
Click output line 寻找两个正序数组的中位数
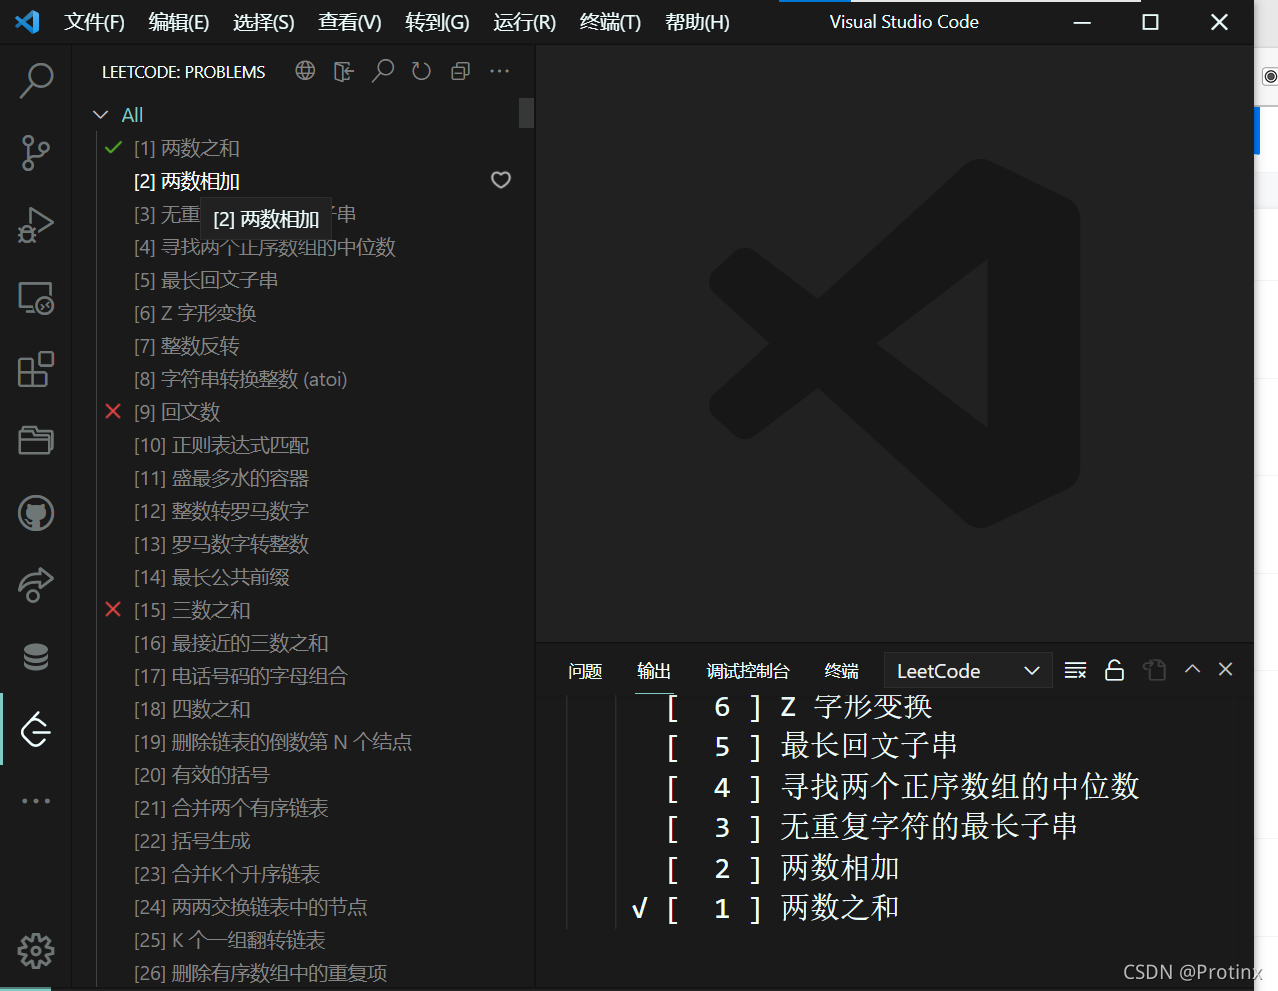click(x=960, y=786)
